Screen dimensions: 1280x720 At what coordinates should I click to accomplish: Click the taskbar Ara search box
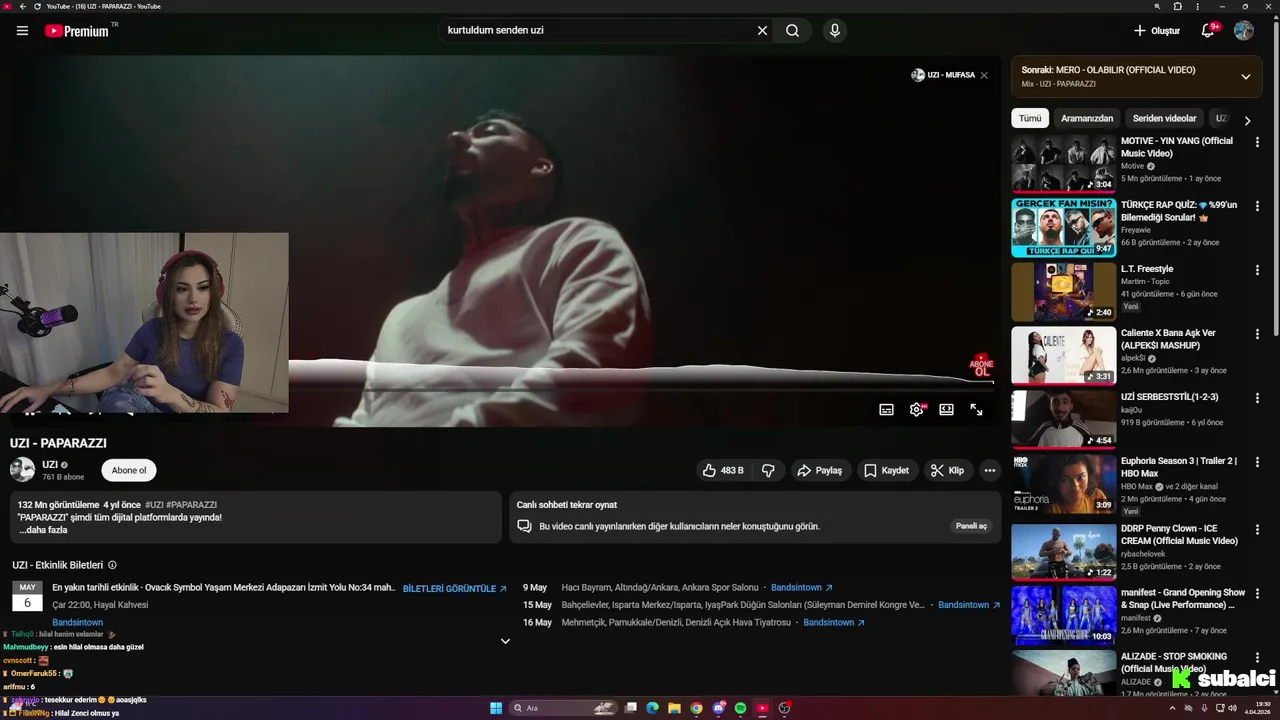[565, 708]
